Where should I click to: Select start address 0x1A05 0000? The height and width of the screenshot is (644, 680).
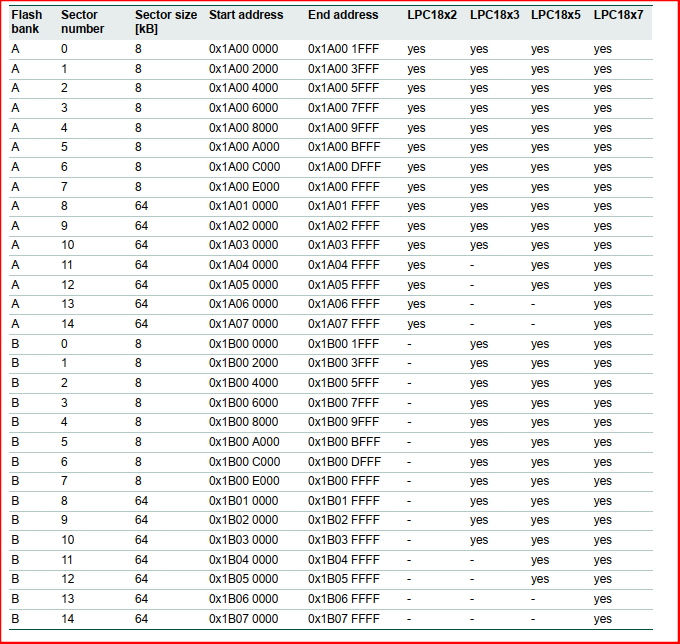[x=243, y=285]
